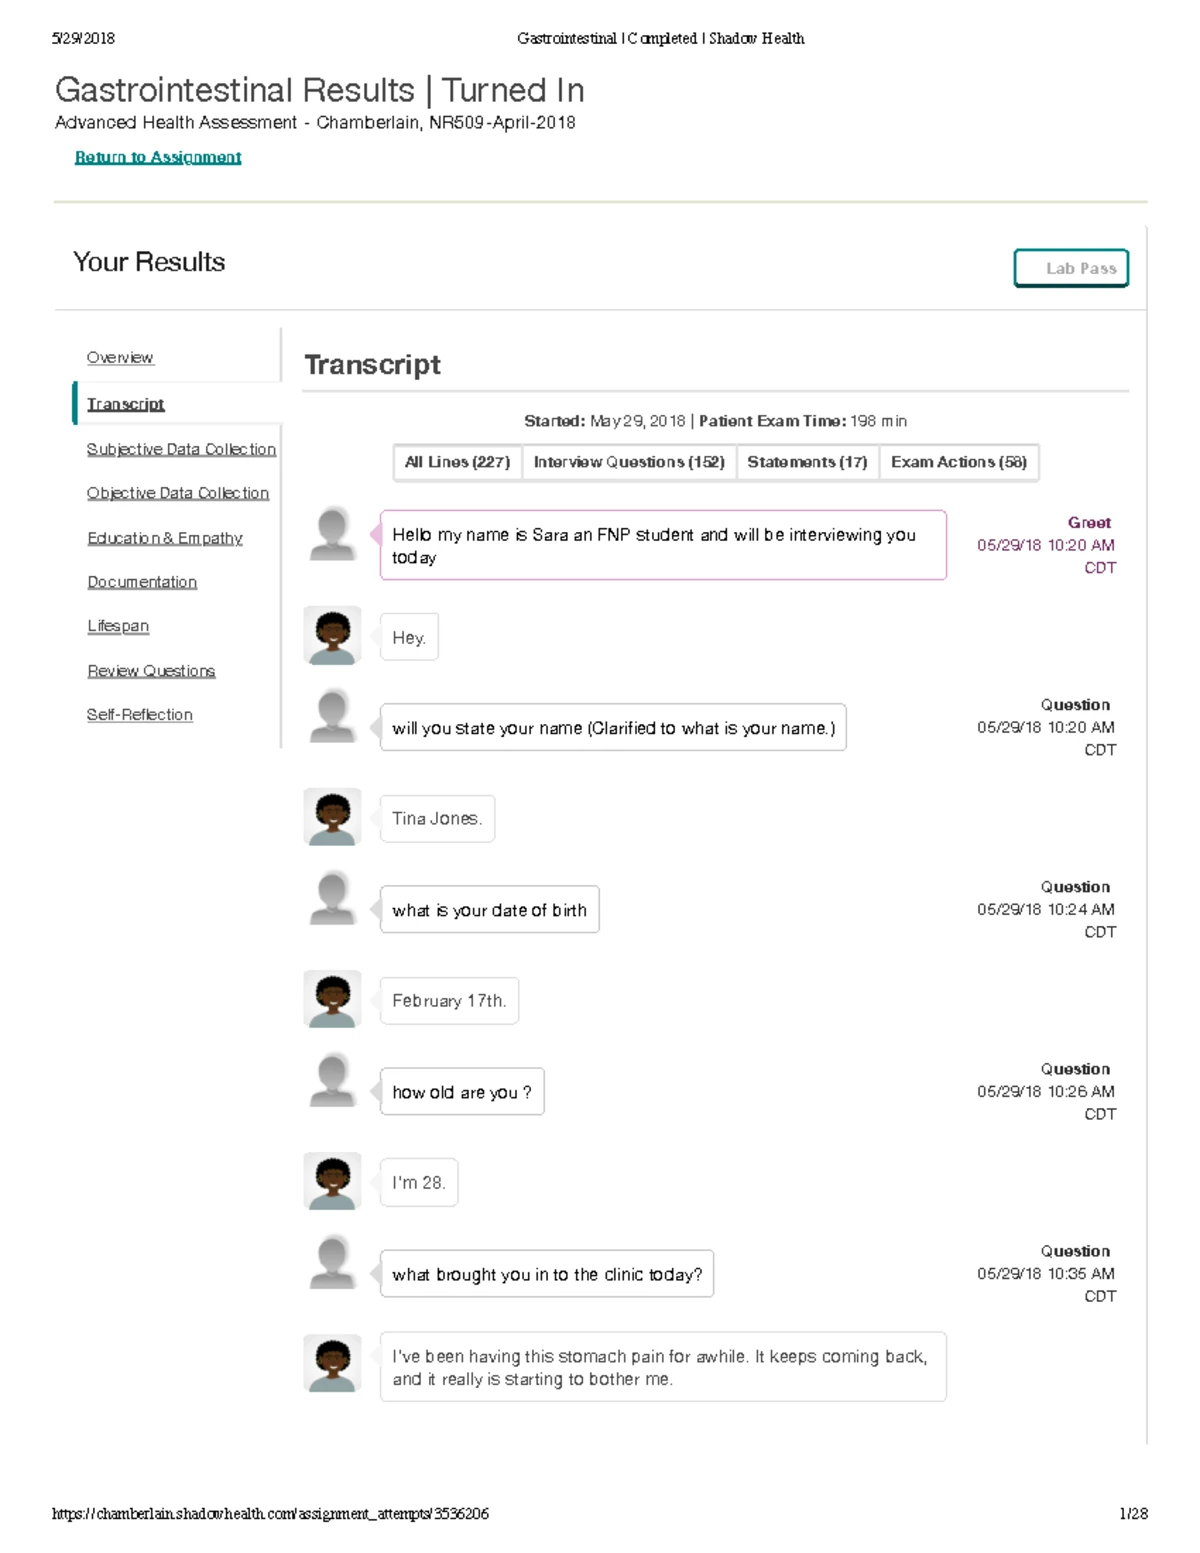Navigate to Objective Data Collection

click(178, 493)
